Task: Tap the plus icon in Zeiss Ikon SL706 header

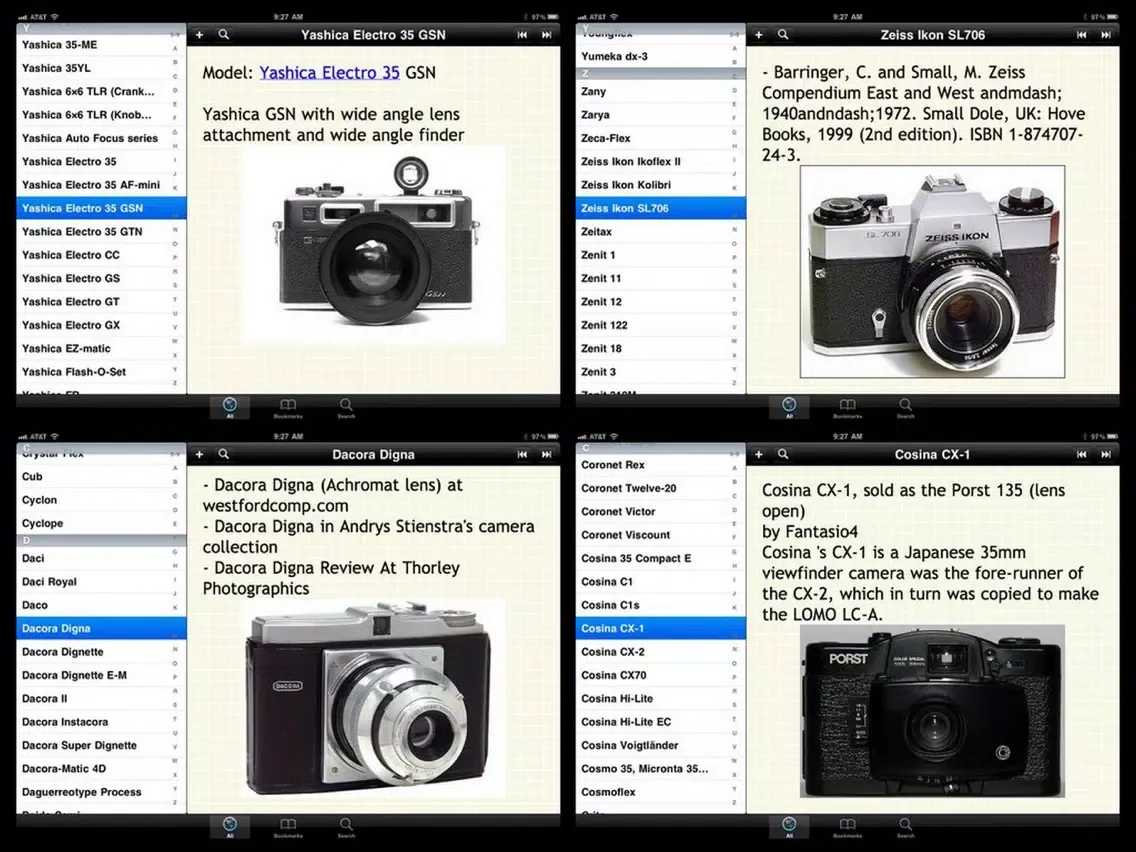Action: click(x=759, y=35)
